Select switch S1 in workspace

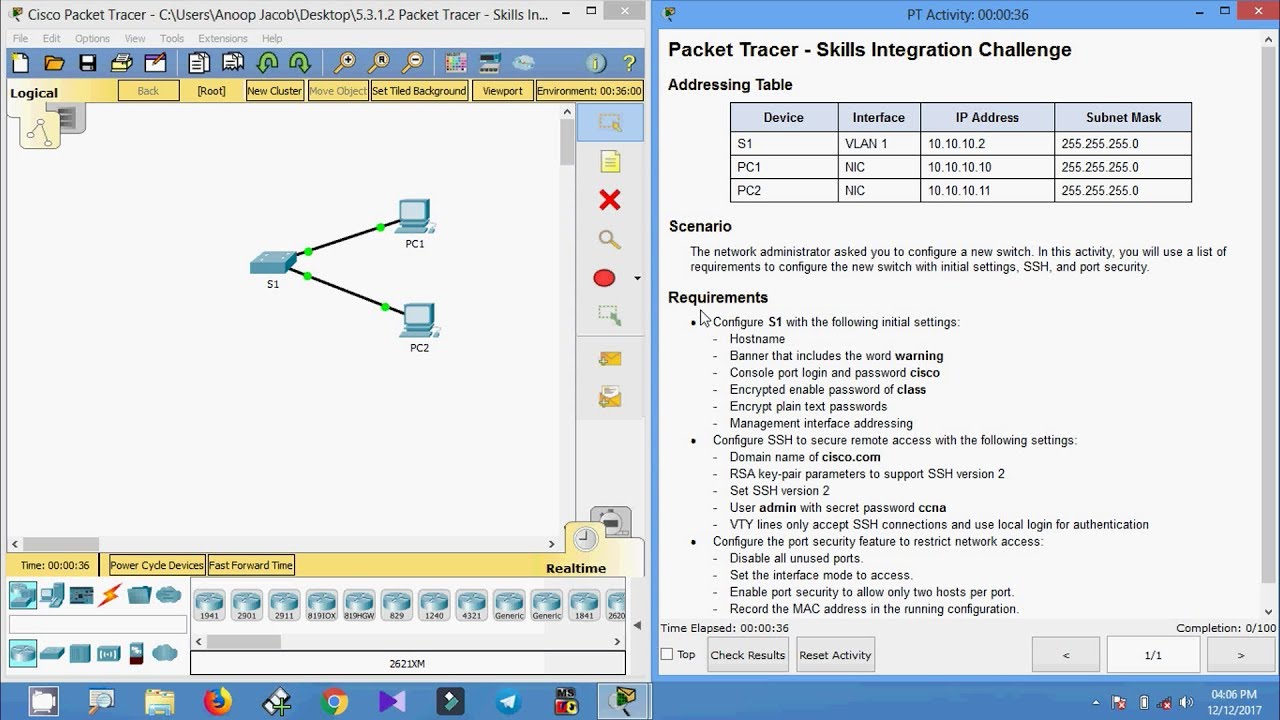(272, 263)
